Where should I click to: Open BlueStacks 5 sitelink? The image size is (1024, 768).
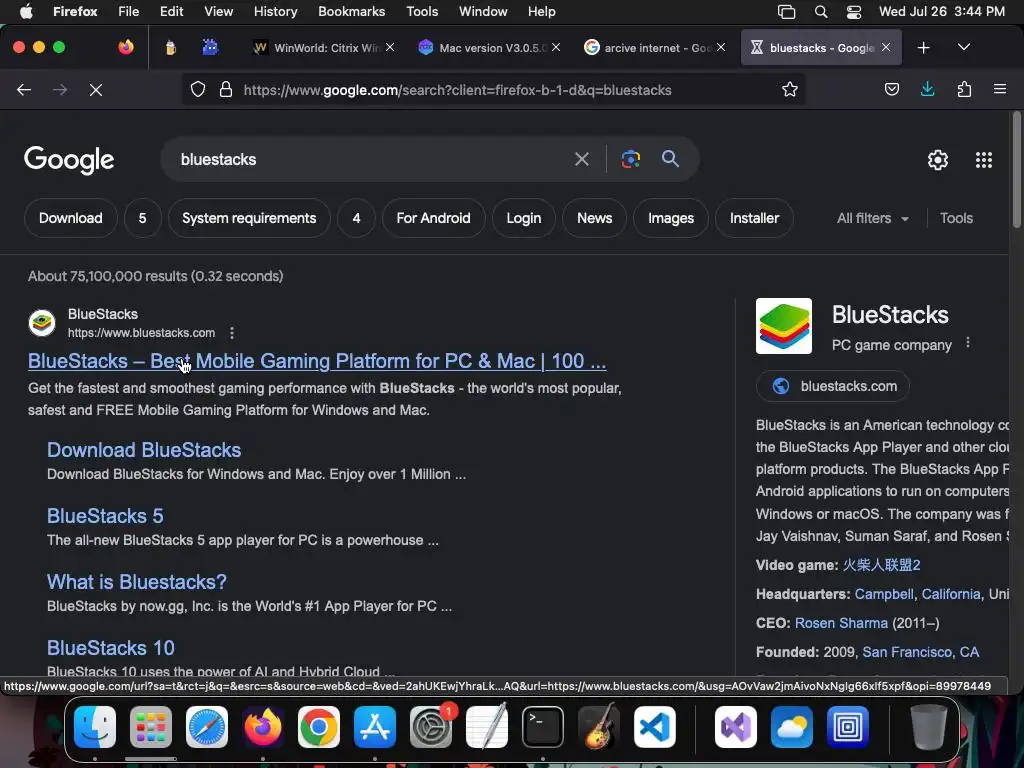tap(105, 516)
